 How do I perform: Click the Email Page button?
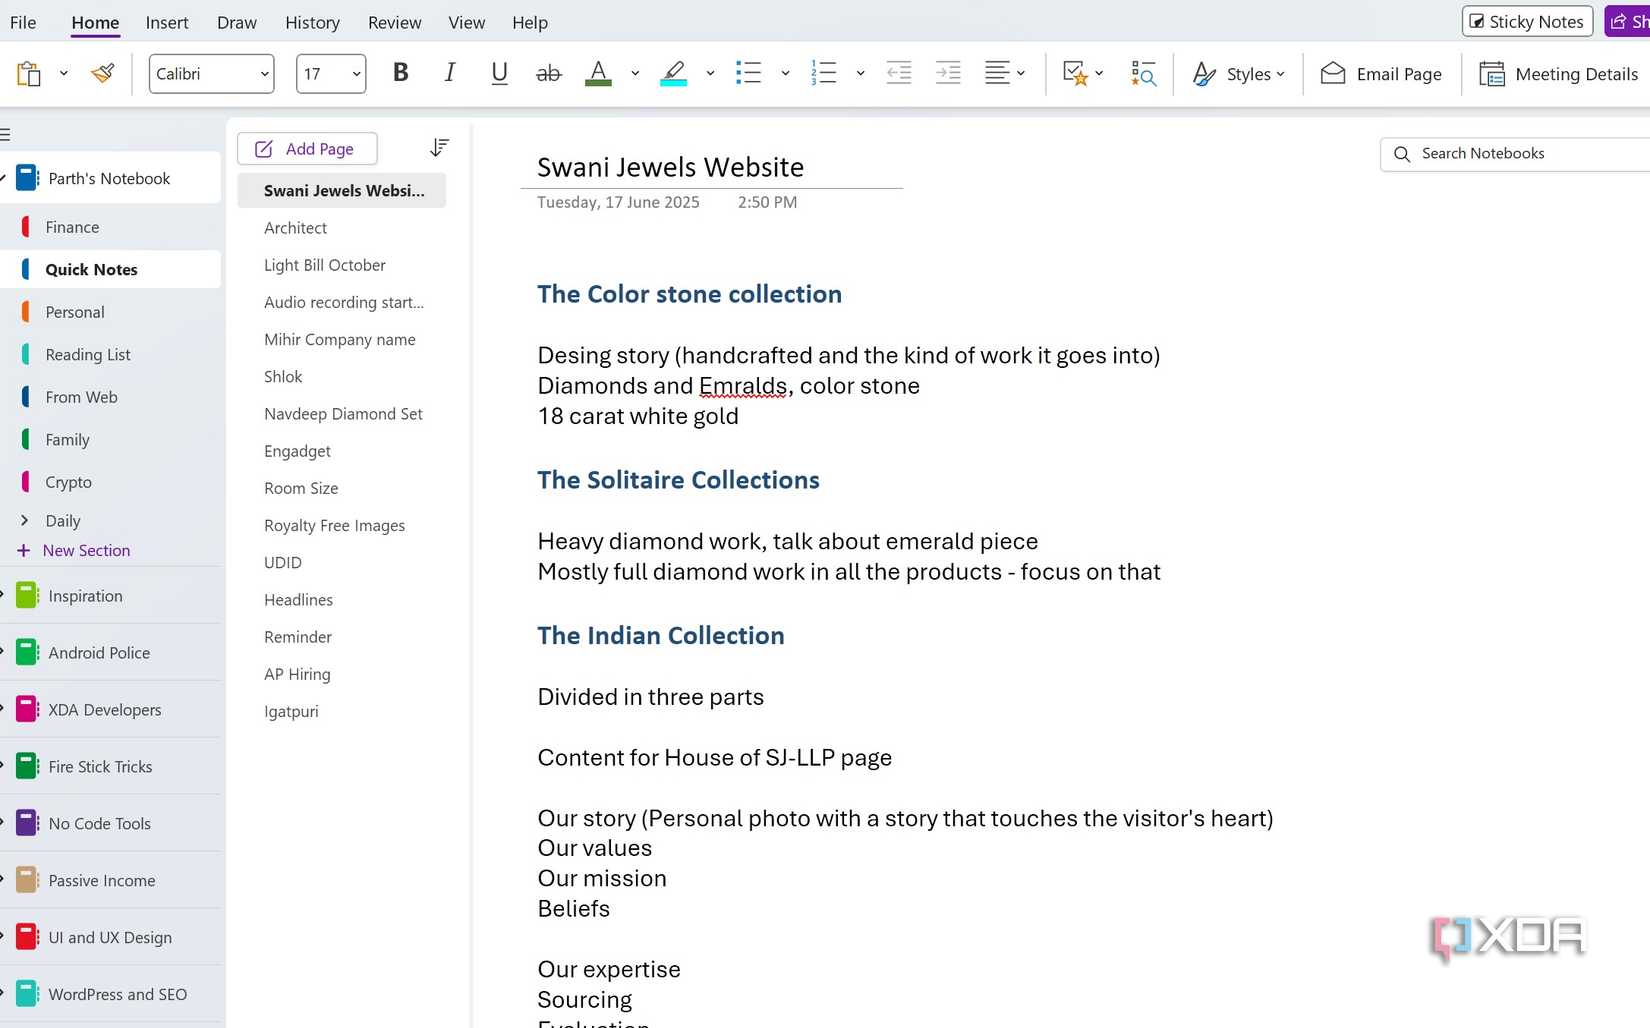click(1381, 73)
